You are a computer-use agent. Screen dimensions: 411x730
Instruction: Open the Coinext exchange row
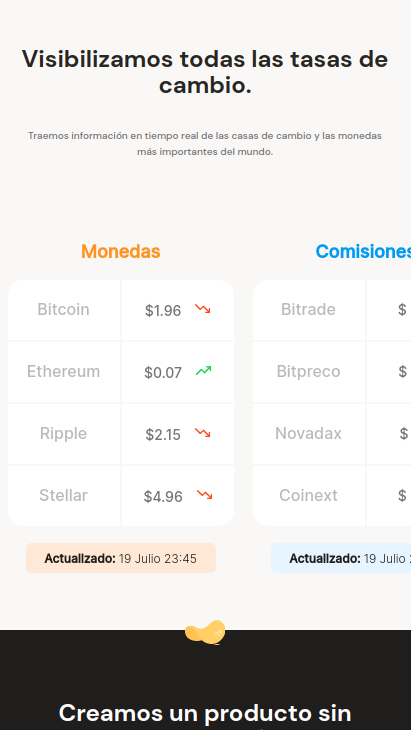click(x=332, y=495)
